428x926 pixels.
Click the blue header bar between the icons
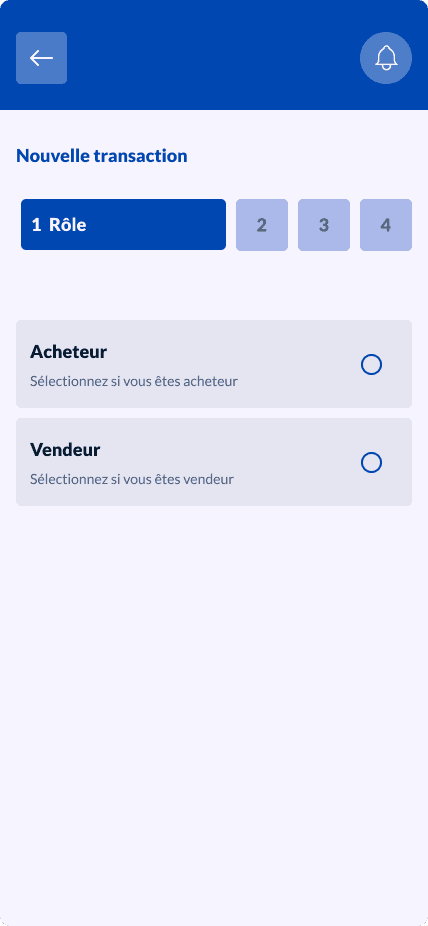pos(214,58)
